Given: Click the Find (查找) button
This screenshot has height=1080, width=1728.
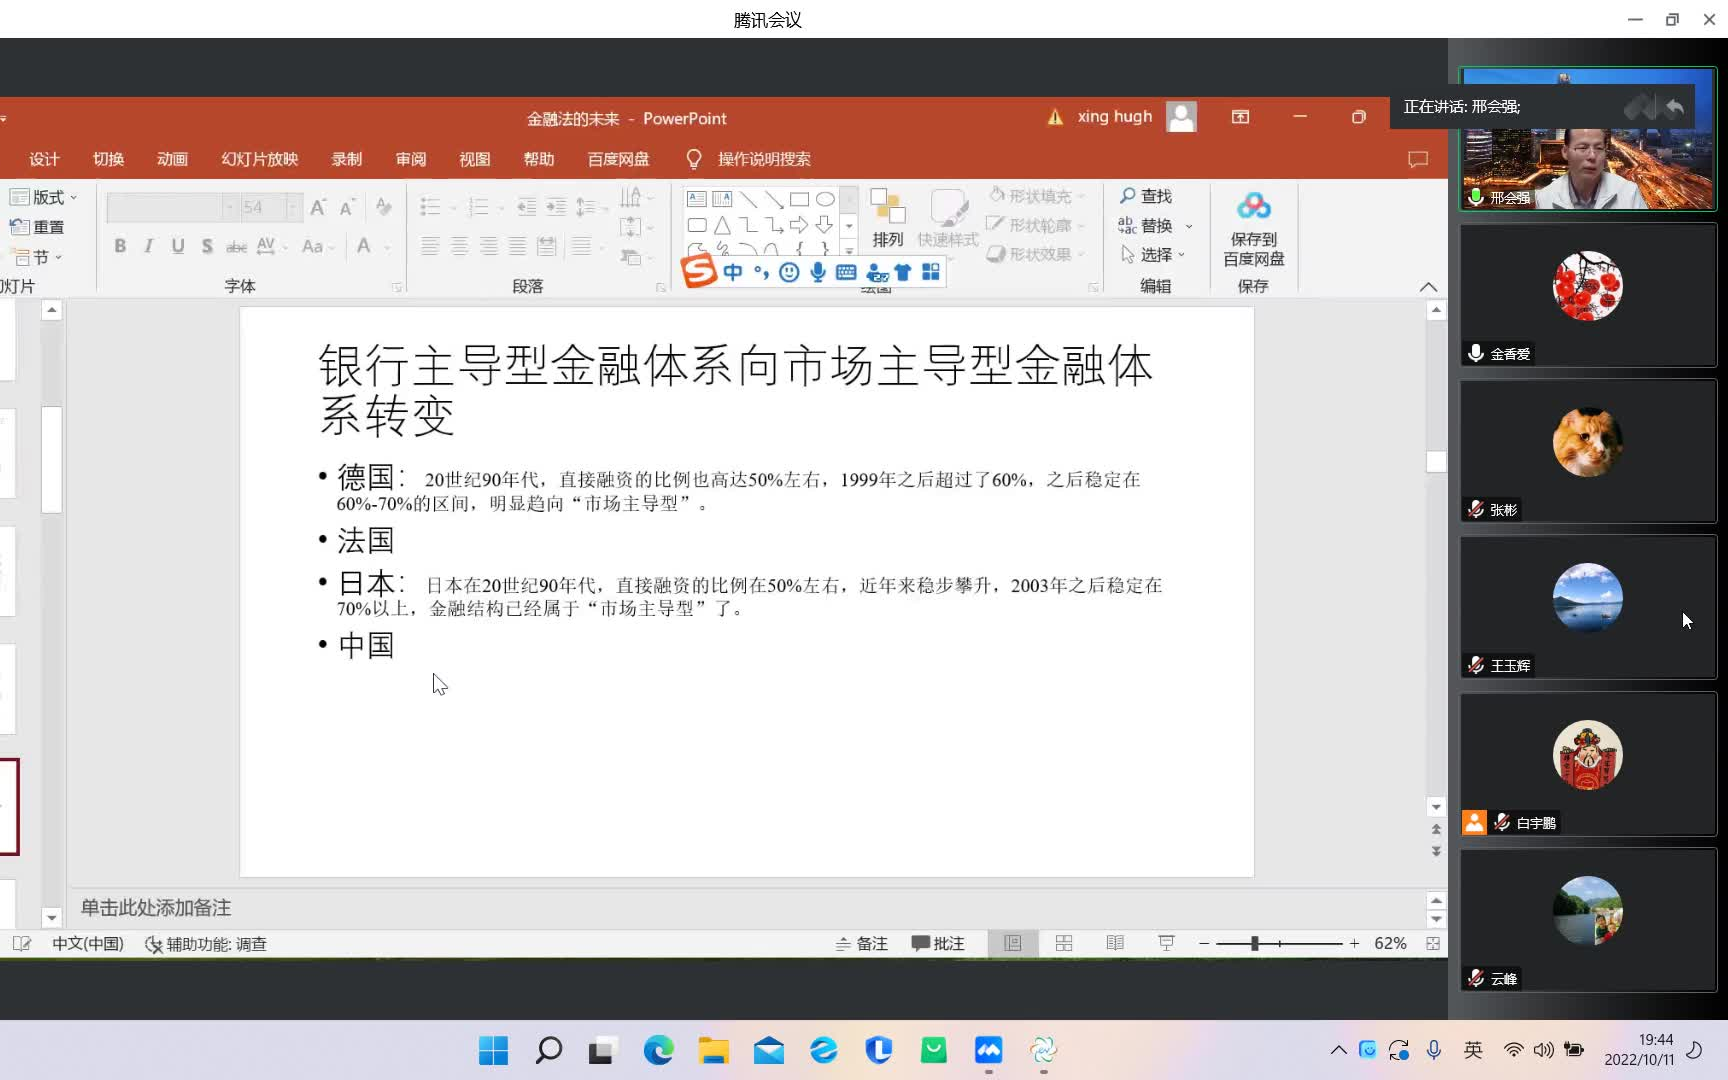Looking at the screenshot, I should click(1146, 196).
